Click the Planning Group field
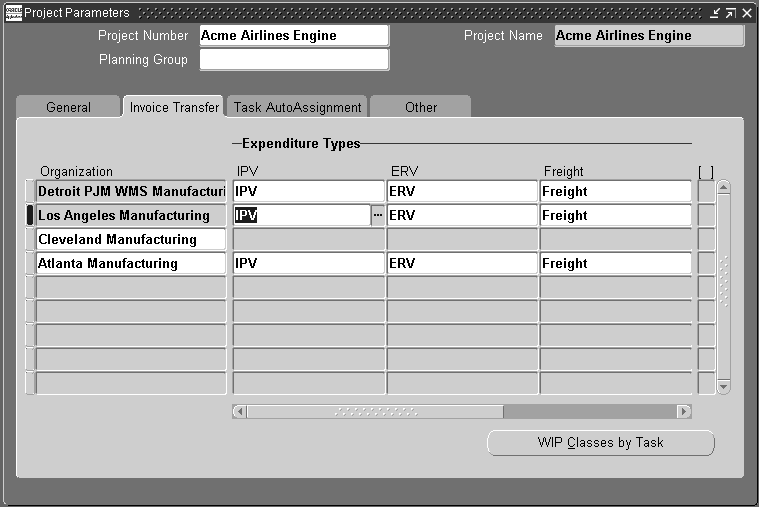This screenshot has width=759, height=507. coord(294,60)
